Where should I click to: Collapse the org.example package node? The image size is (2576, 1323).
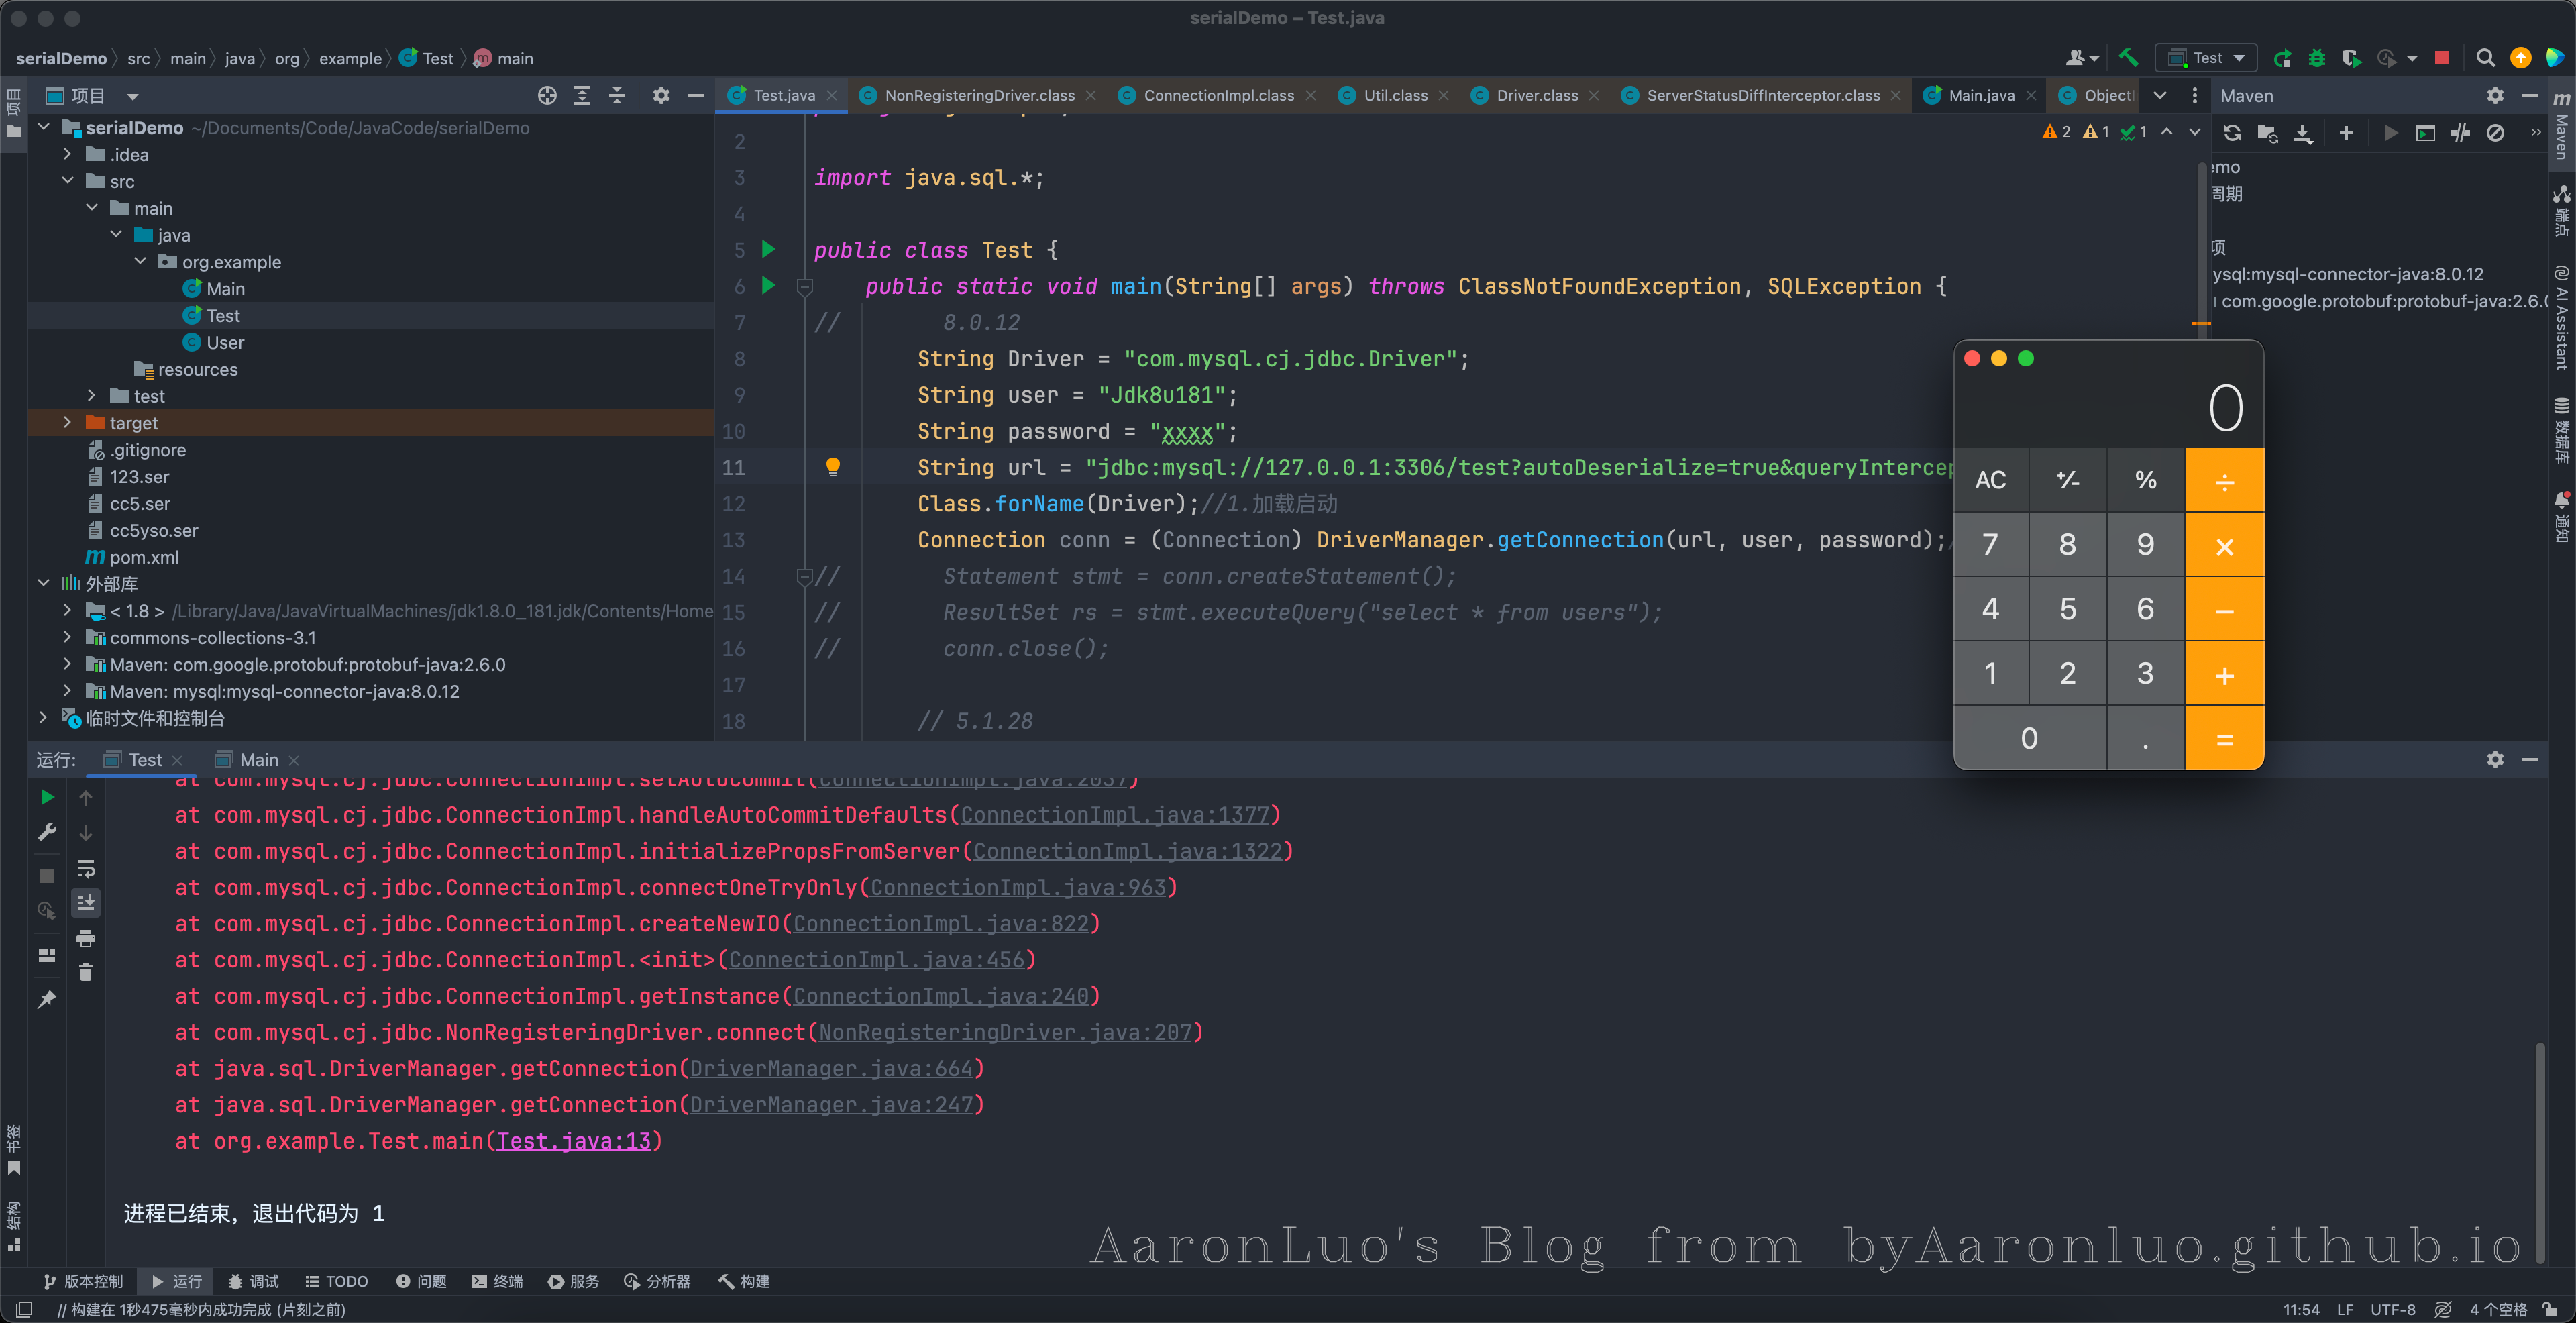pos(141,261)
